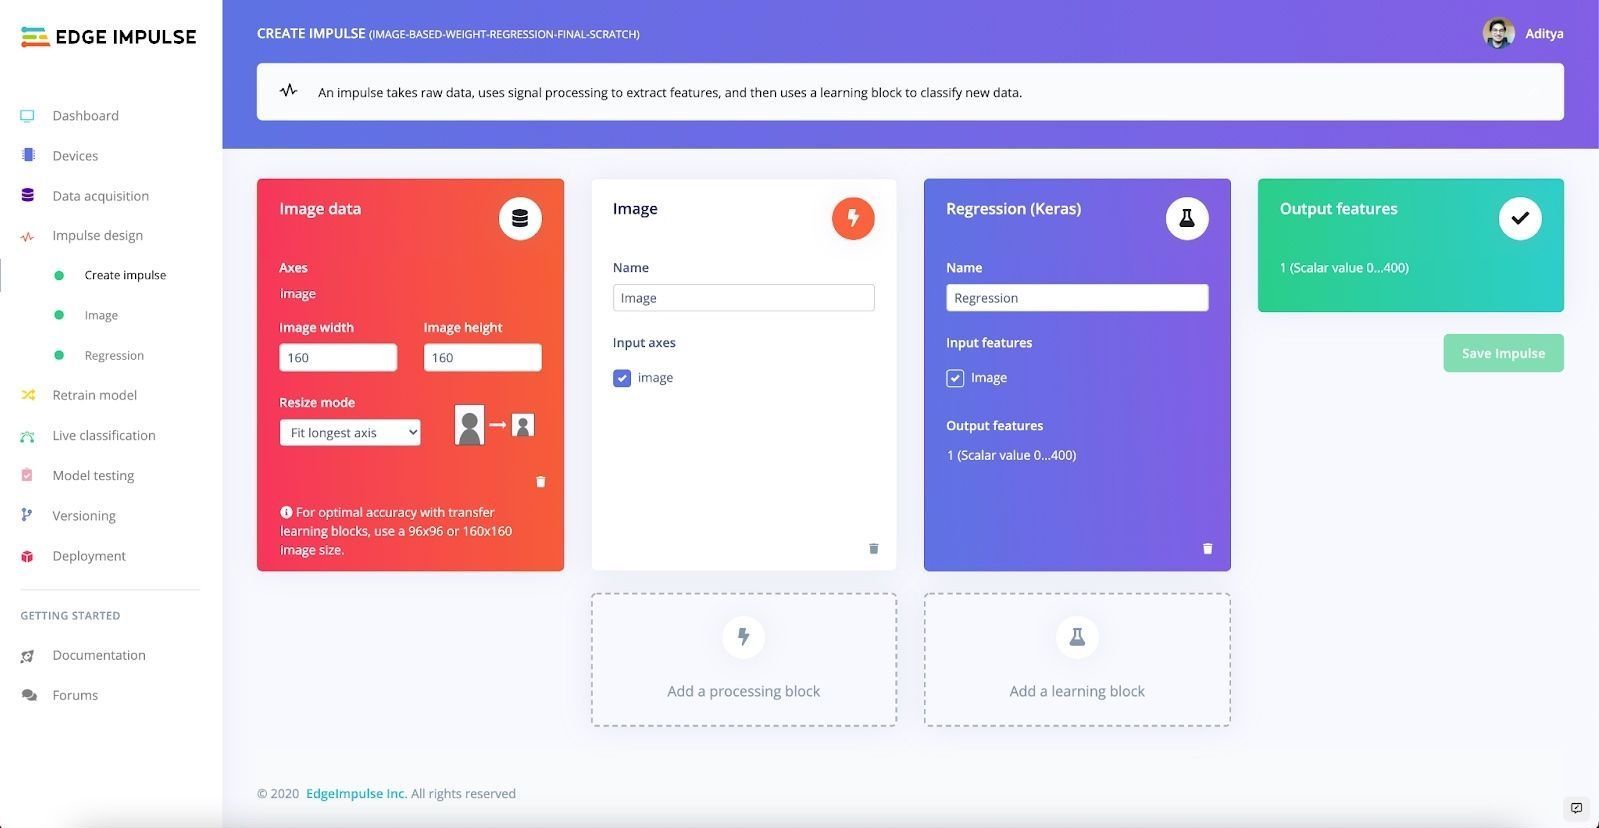
Task: Click the Retrain model shuffle icon
Action: click(28, 395)
